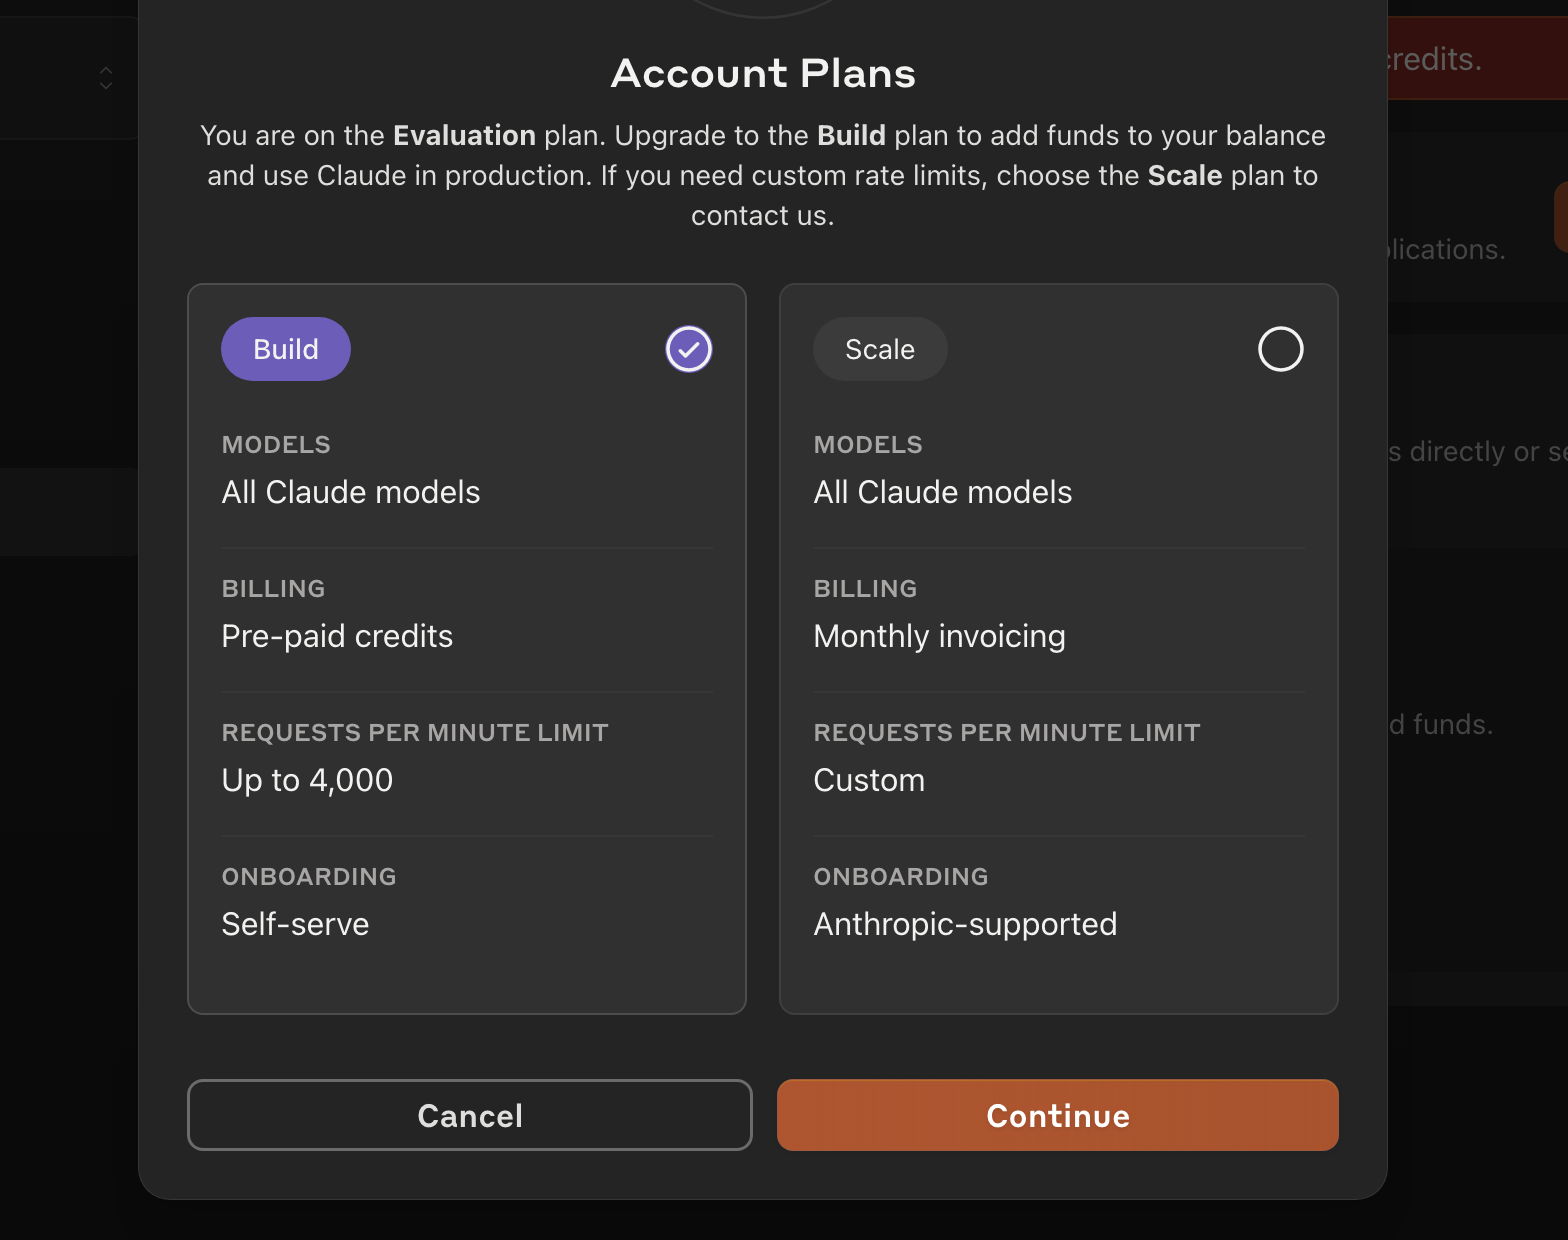Click Pre-paid credits in Build card

coord(337,636)
